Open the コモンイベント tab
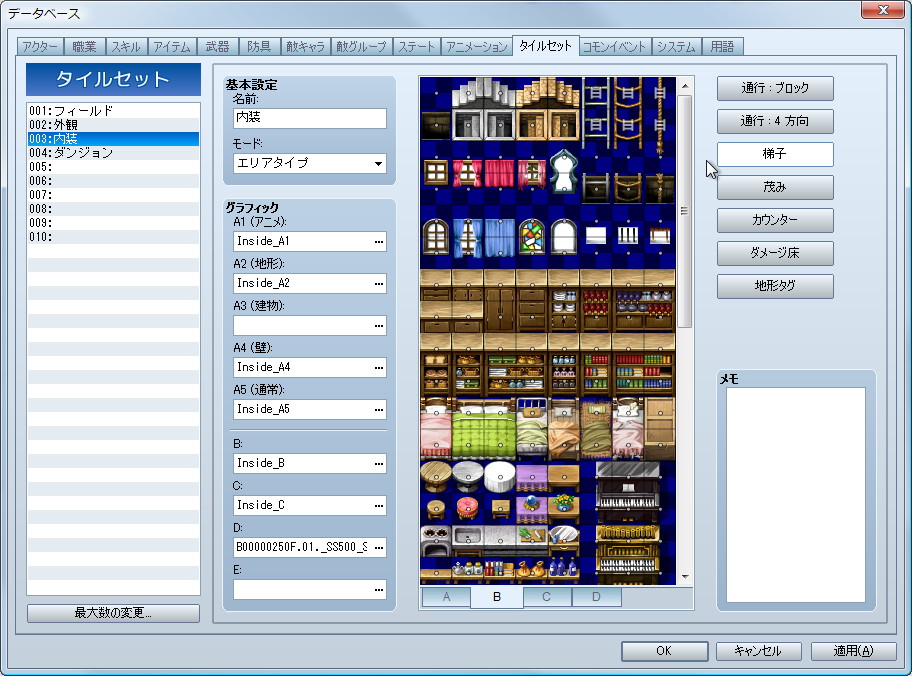Viewport: 912px width, 676px height. click(614, 47)
